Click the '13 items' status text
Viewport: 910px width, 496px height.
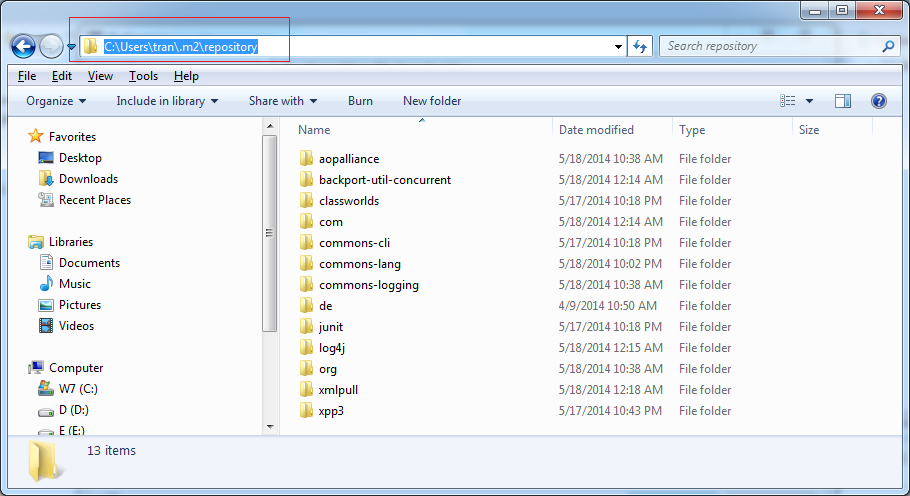111,451
